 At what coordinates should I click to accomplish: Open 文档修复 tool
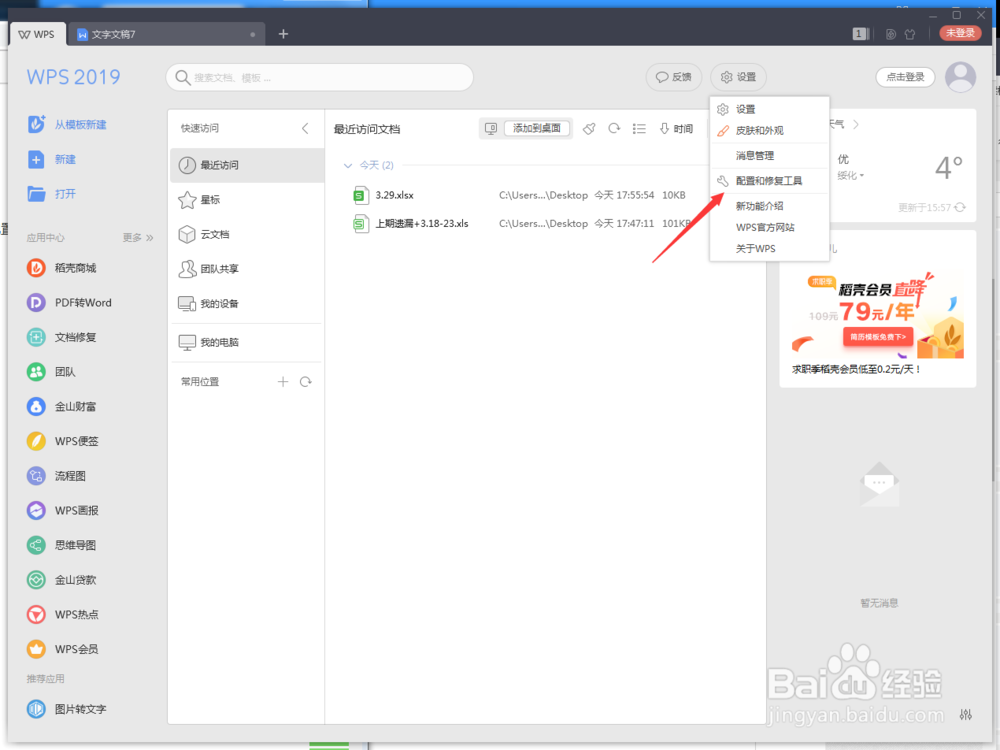coord(61,337)
